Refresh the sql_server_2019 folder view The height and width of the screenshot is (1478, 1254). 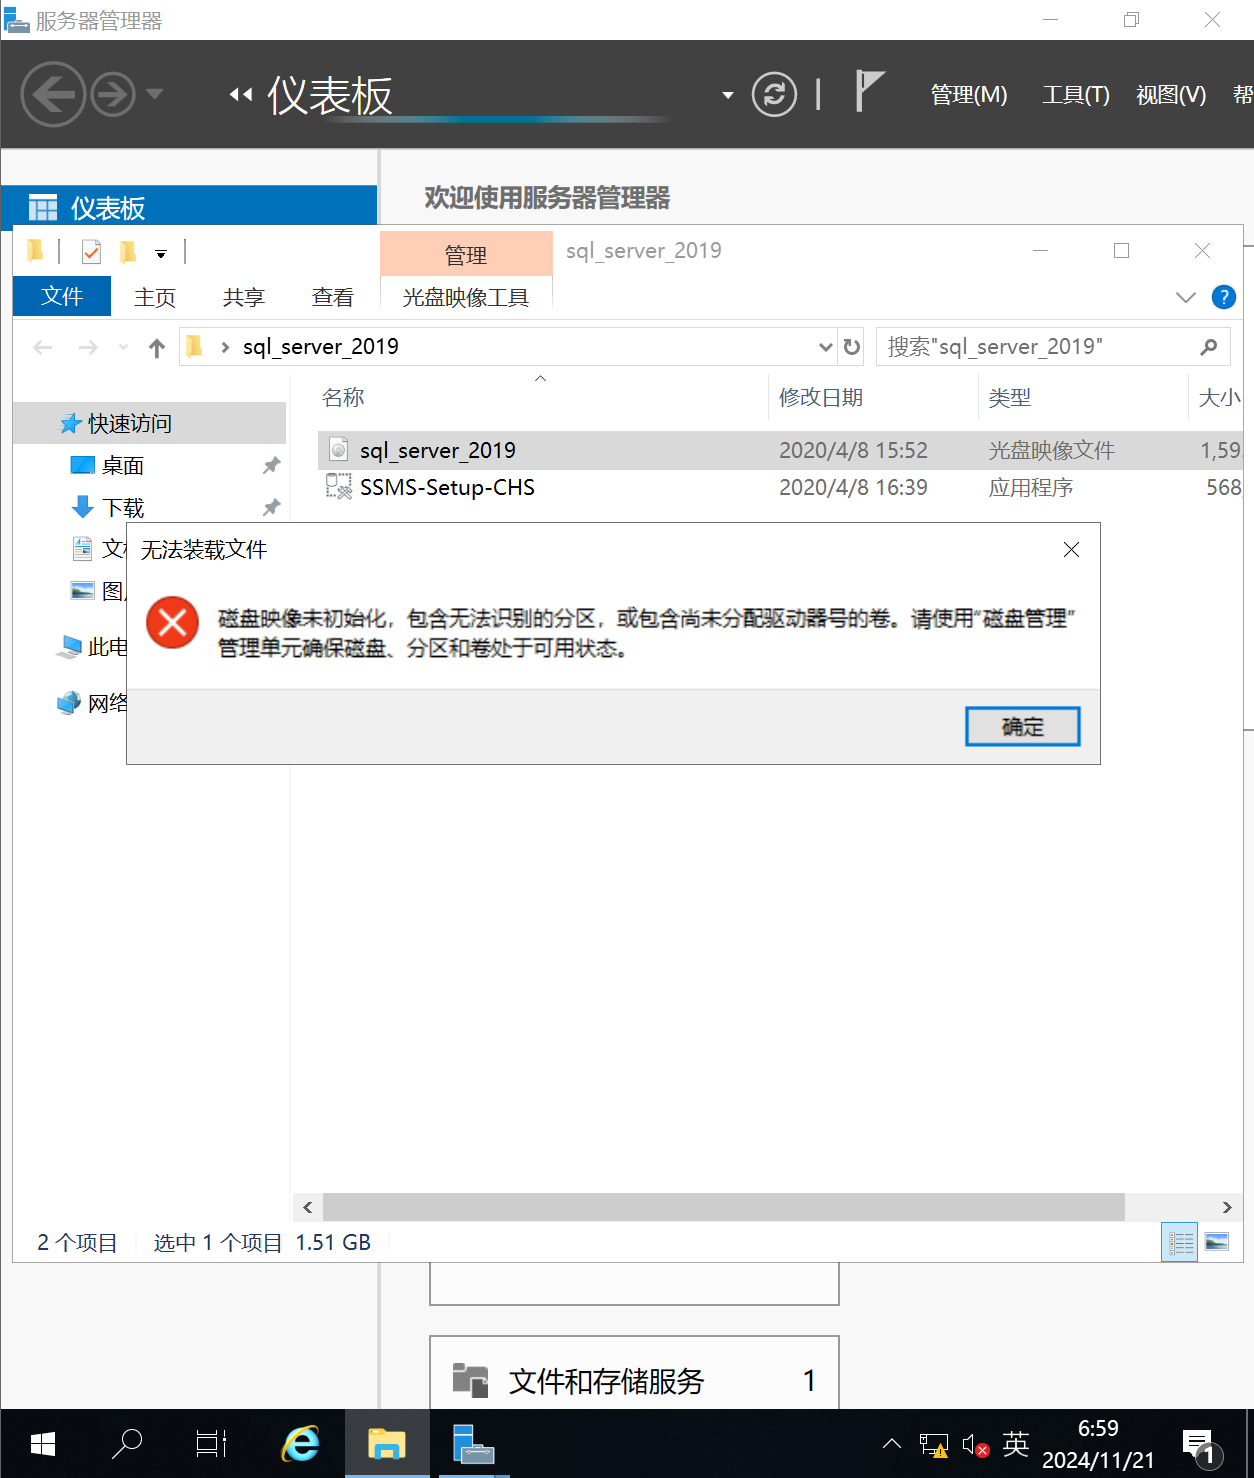852,347
